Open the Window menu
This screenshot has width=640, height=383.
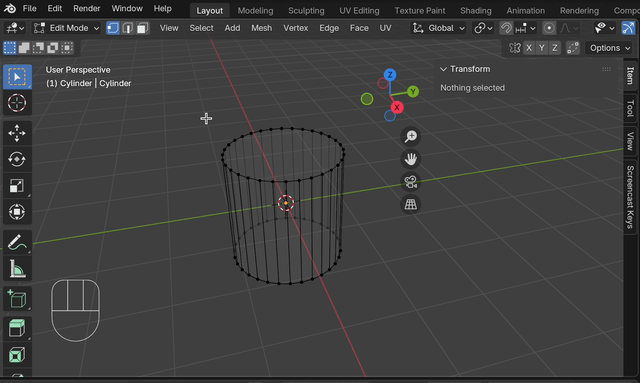coord(127,8)
